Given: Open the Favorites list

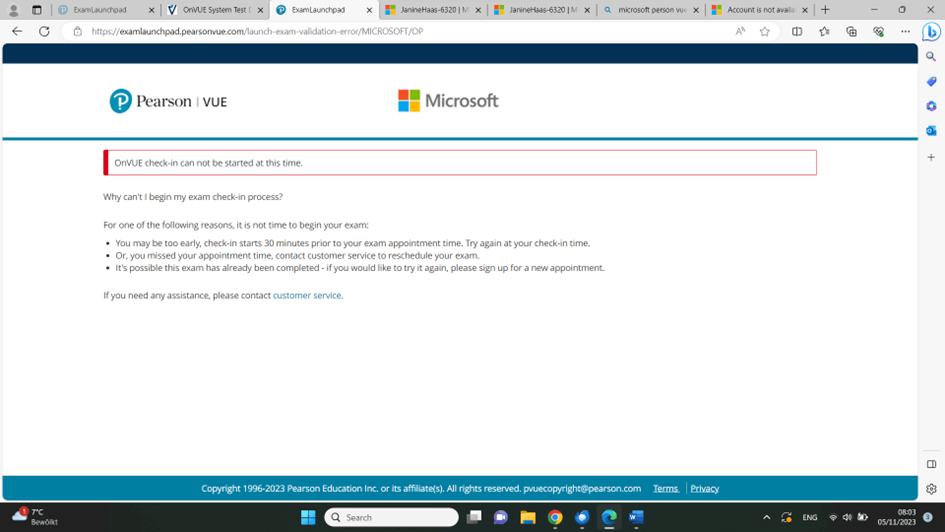Looking at the screenshot, I should pyautogui.click(x=824, y=31).
